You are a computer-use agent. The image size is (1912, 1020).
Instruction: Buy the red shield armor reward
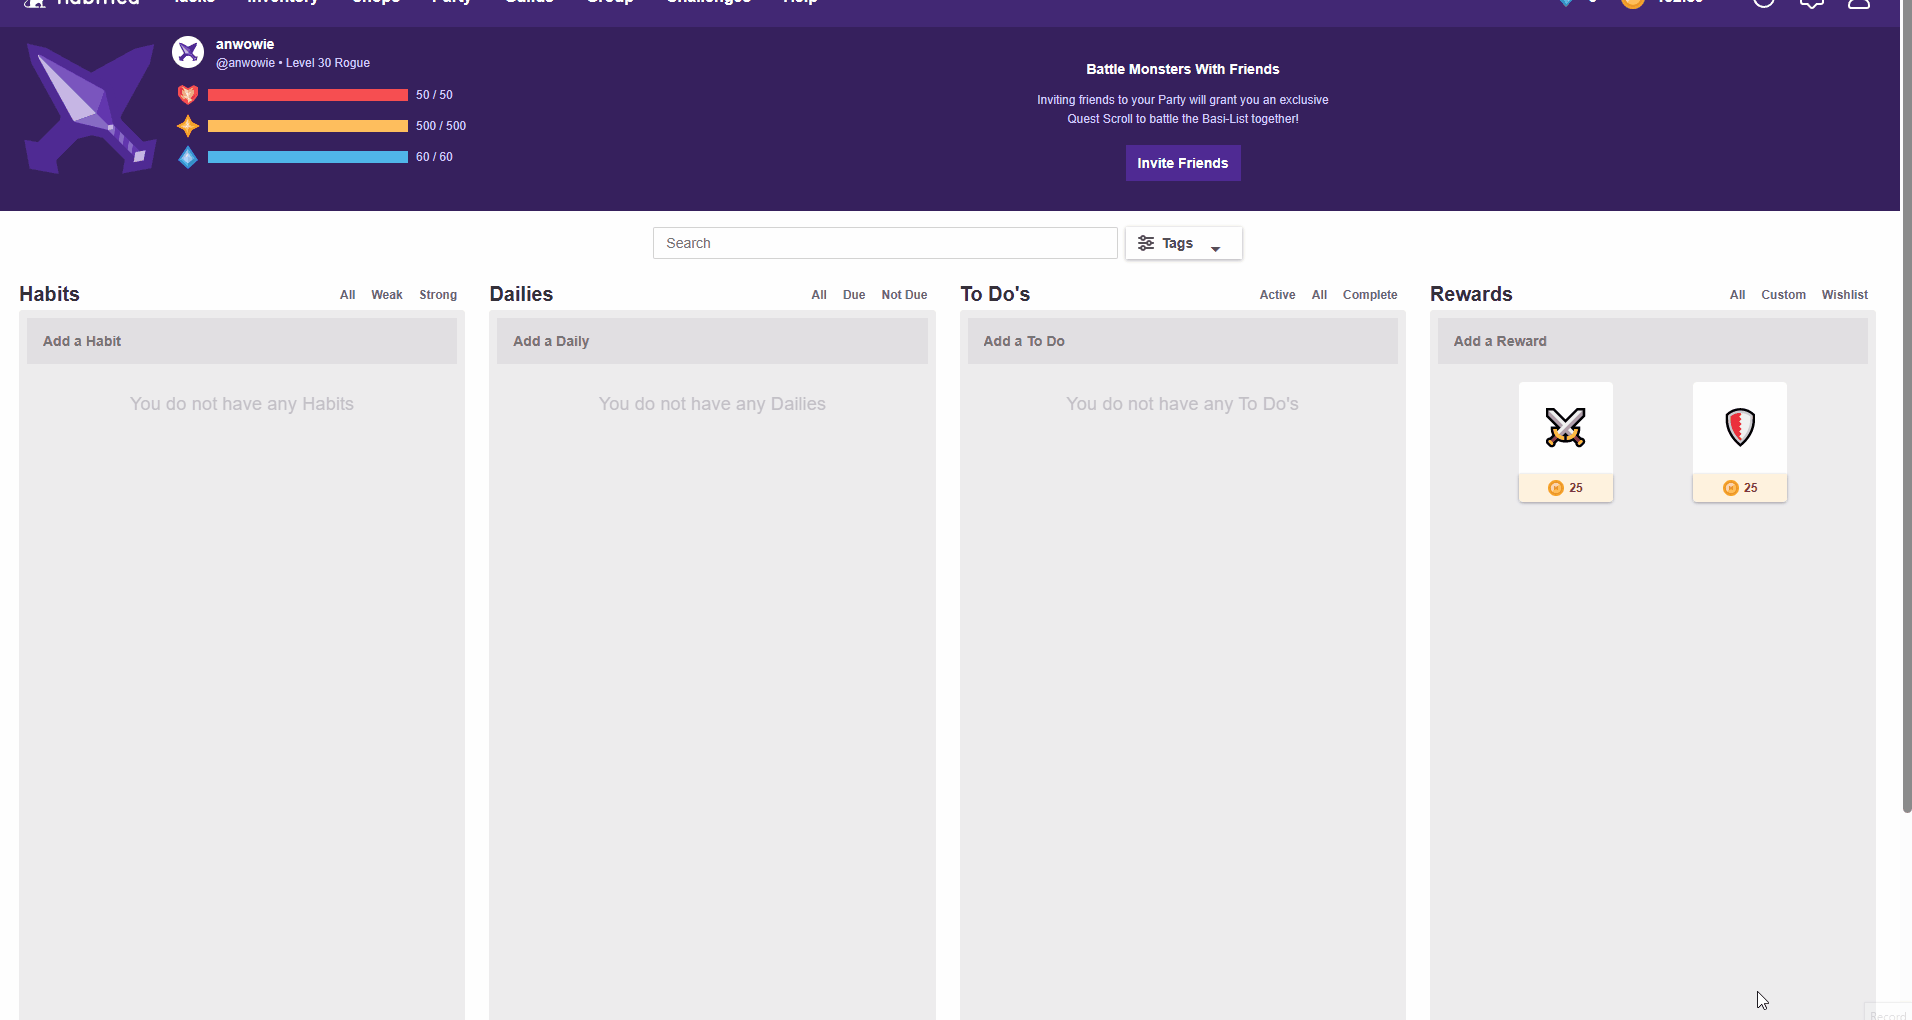point(1739,441)
